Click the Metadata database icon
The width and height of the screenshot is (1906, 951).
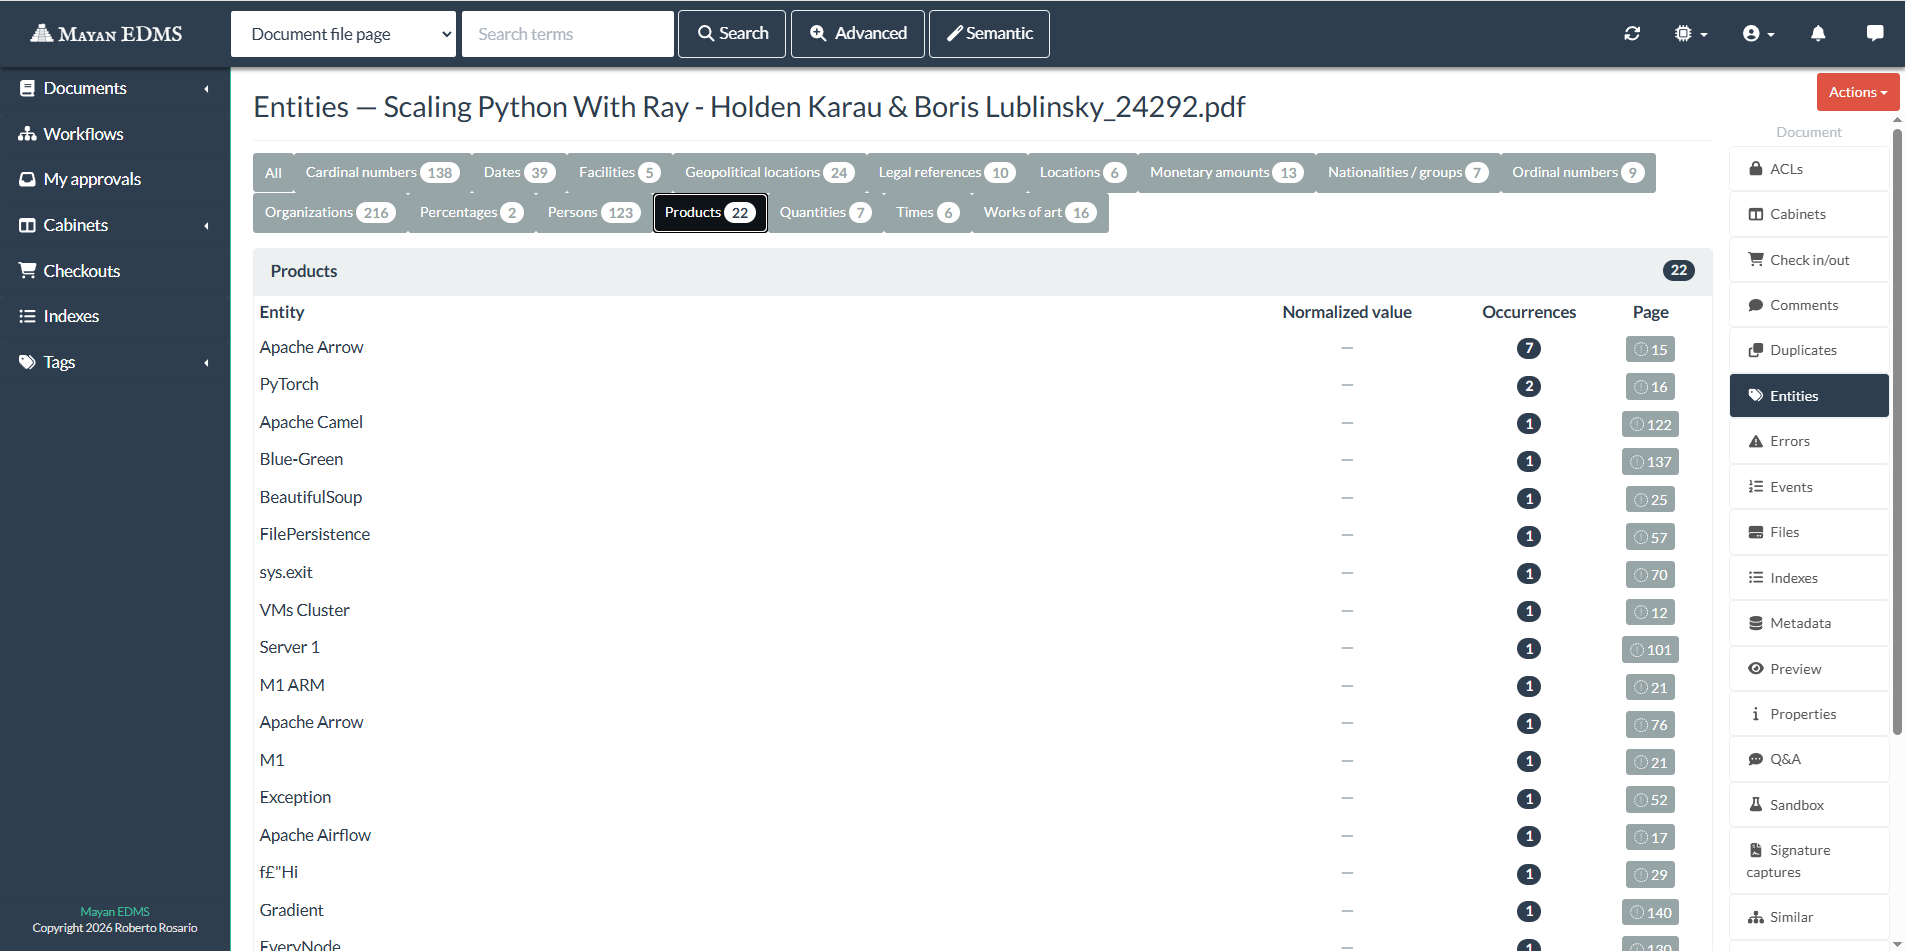coord(1755,623)
